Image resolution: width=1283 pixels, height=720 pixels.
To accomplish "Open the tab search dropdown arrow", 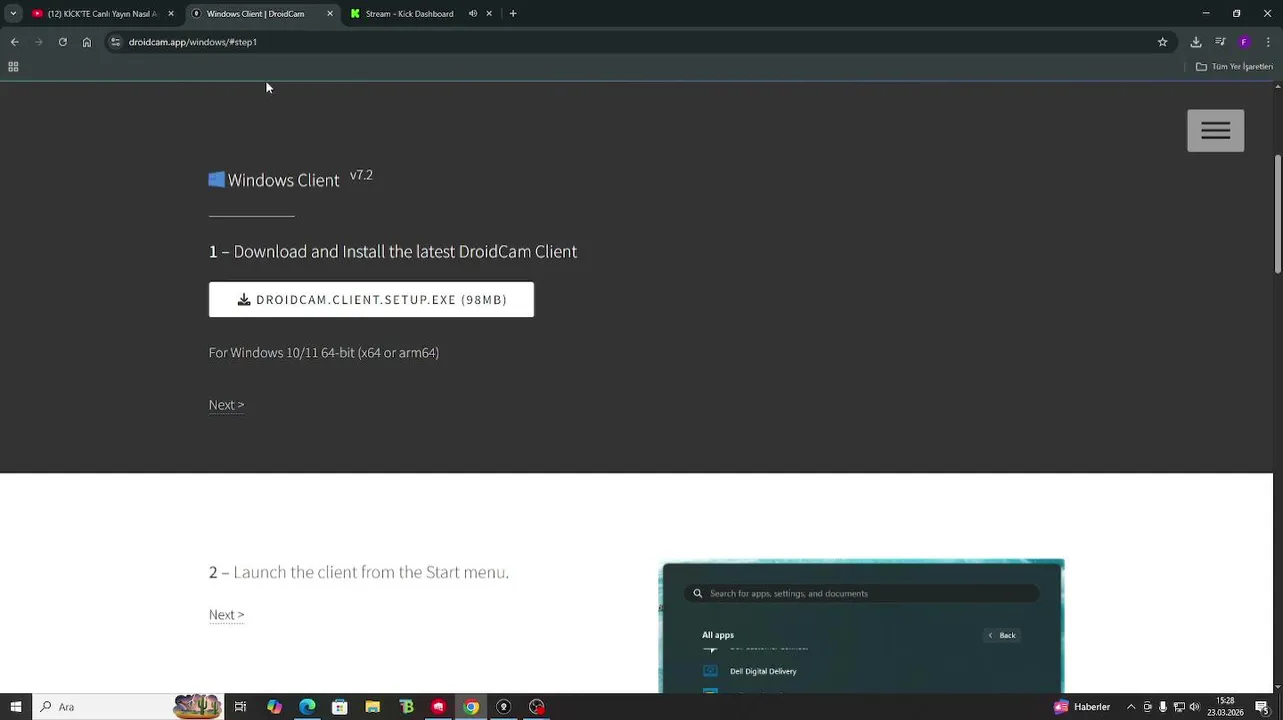I will point(13,14).
